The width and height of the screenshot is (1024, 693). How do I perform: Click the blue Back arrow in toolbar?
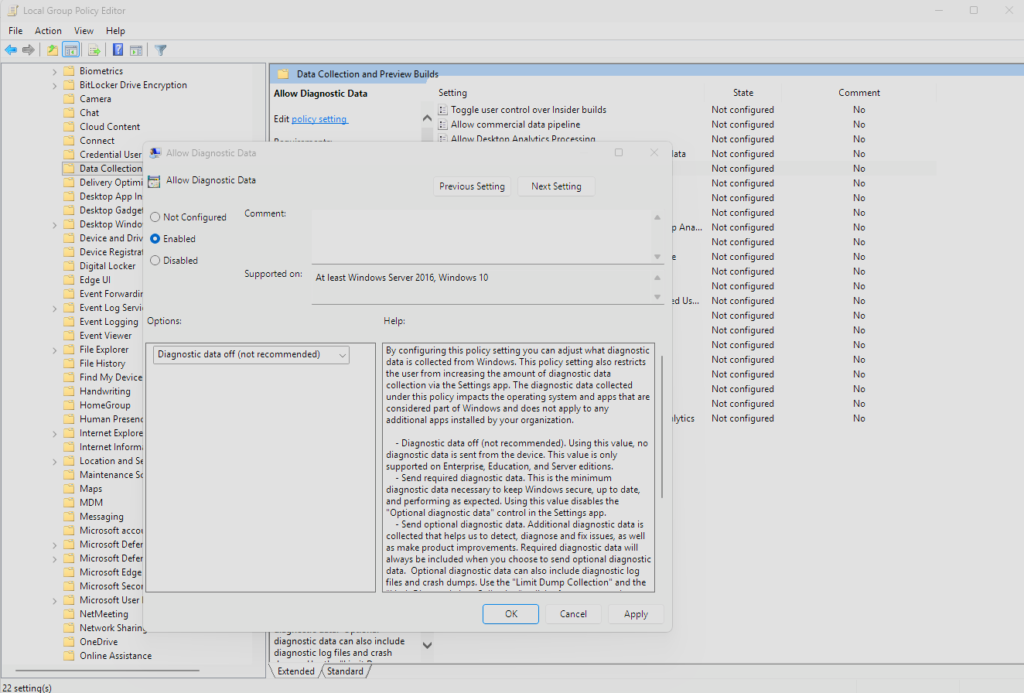tap(11, 50)
